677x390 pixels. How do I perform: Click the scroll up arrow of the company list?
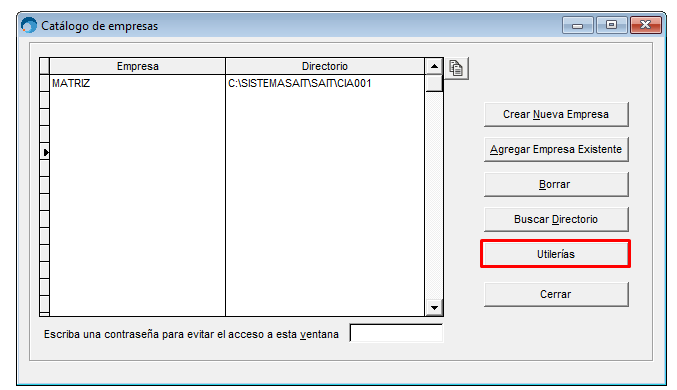[x=434, y=67]
